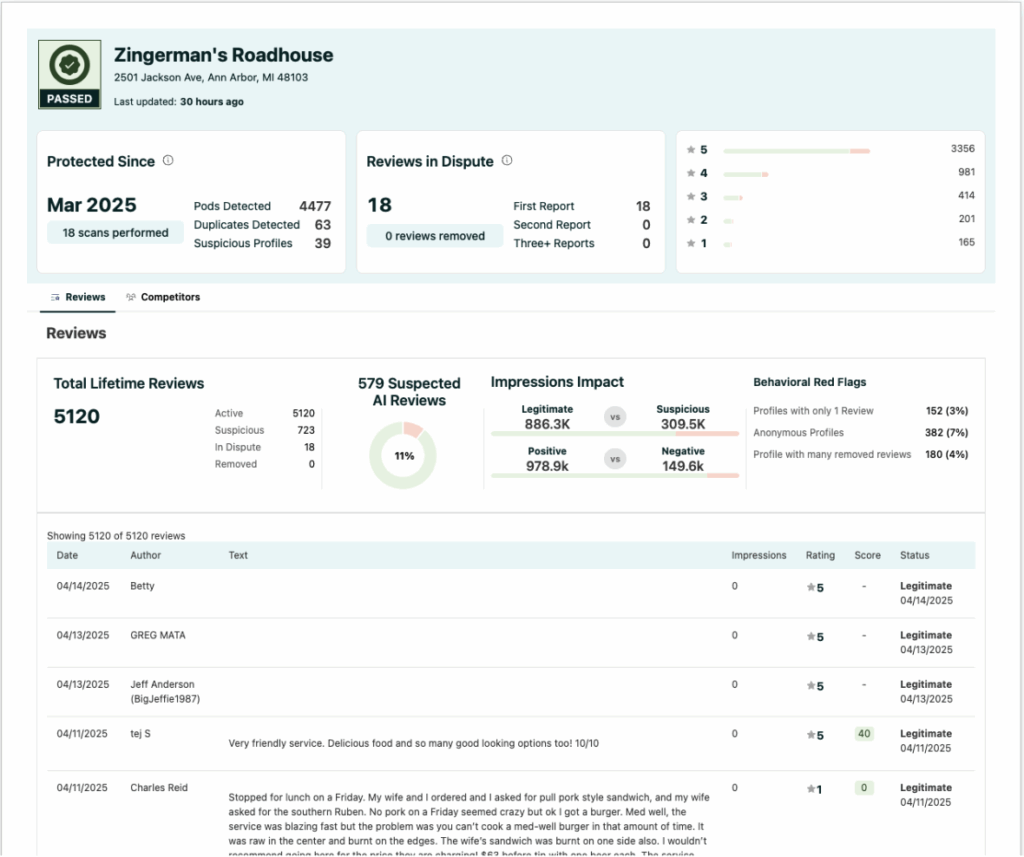Click the vs badge between Legitimate and Suspicious
The image size is (1024, 857).
(615, 417)
